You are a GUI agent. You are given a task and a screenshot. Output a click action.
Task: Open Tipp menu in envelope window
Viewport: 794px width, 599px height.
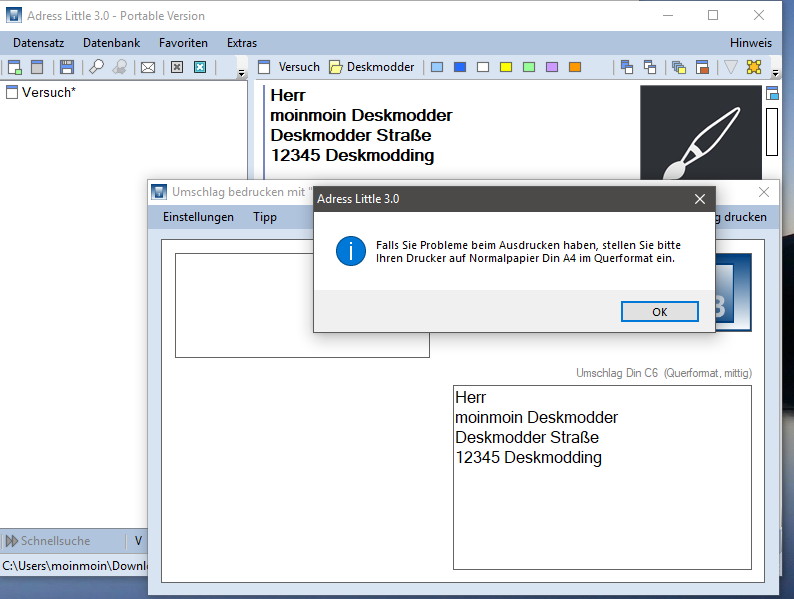[265, 217]
